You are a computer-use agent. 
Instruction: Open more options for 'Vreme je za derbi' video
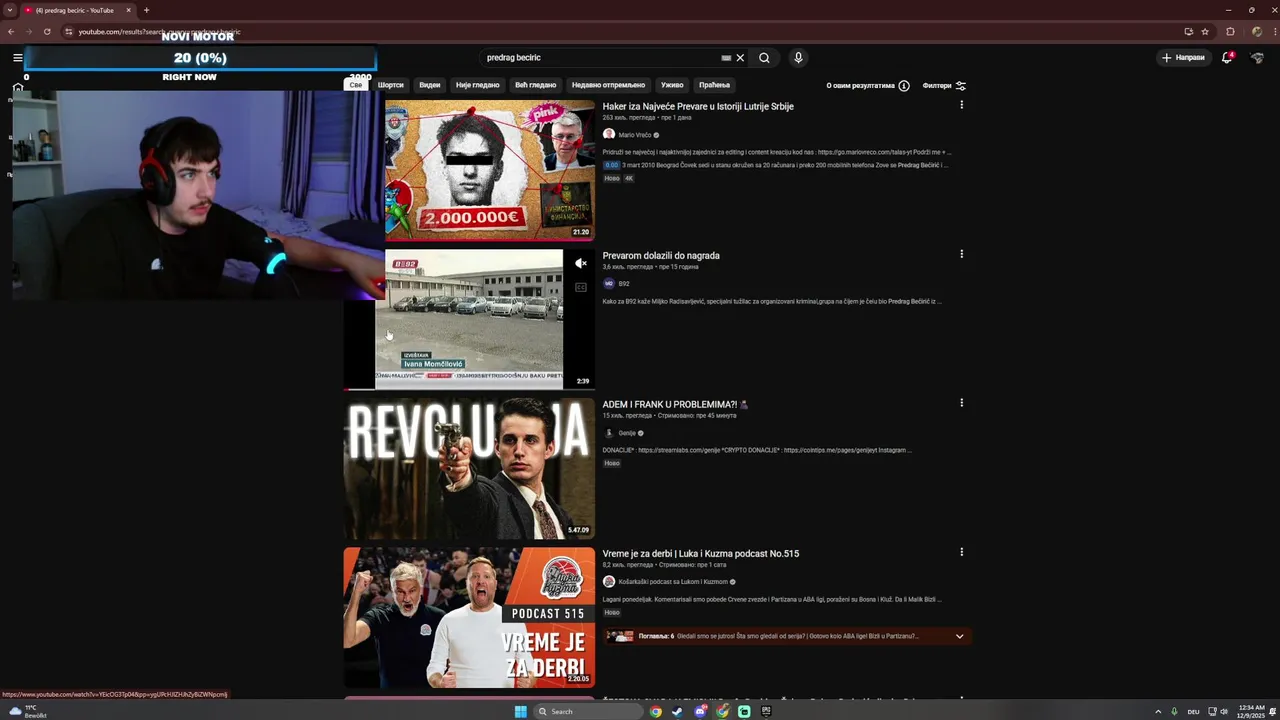pos(961,552)
